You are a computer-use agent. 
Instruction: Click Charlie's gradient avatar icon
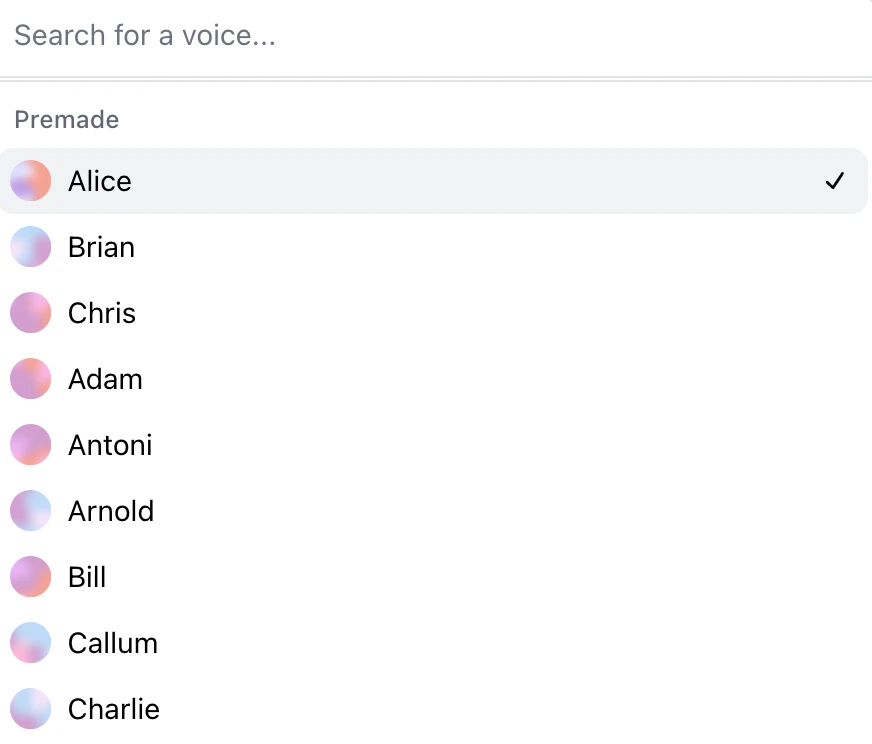(x=31, y=709)
